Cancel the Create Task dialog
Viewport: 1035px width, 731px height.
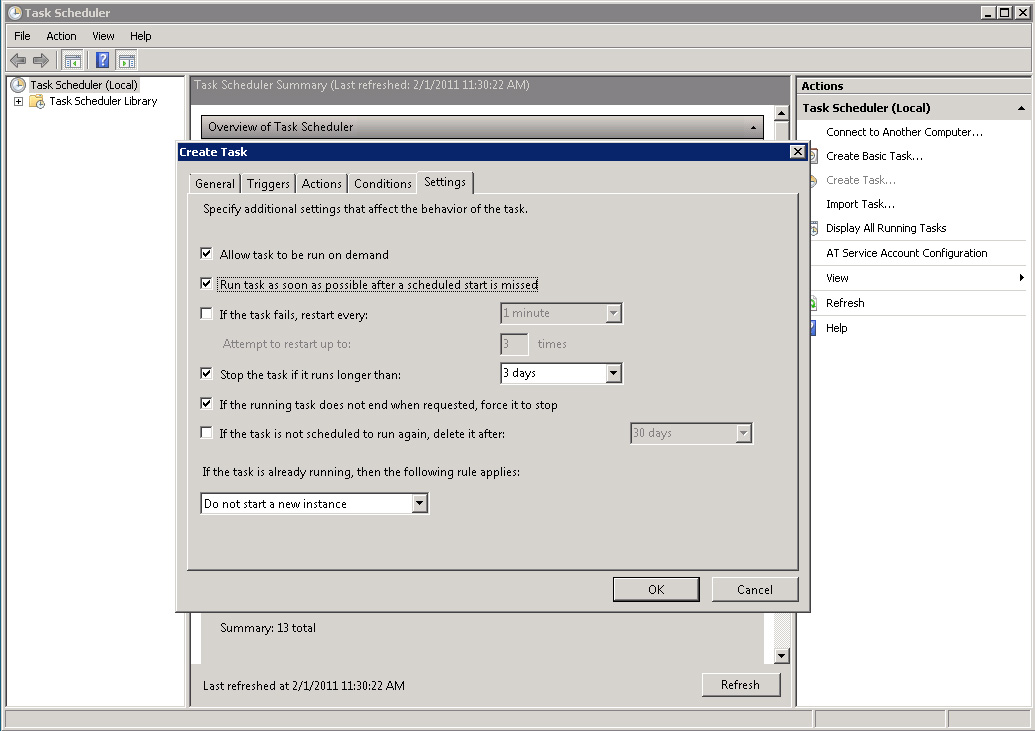click(754, 590)
